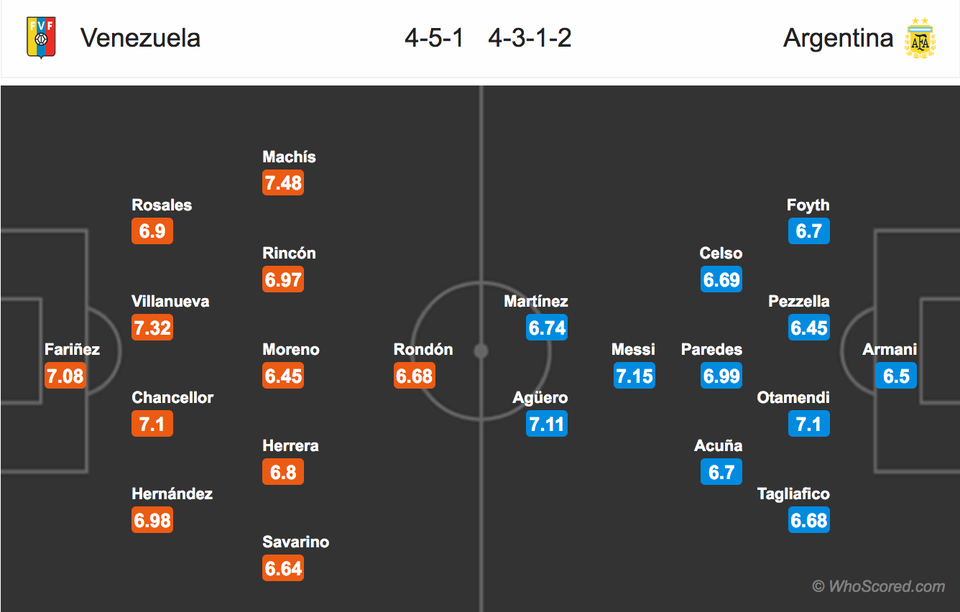Select the 4-5-1 formation label
This screenshot has width=960, height=612.
click(434, 38)
